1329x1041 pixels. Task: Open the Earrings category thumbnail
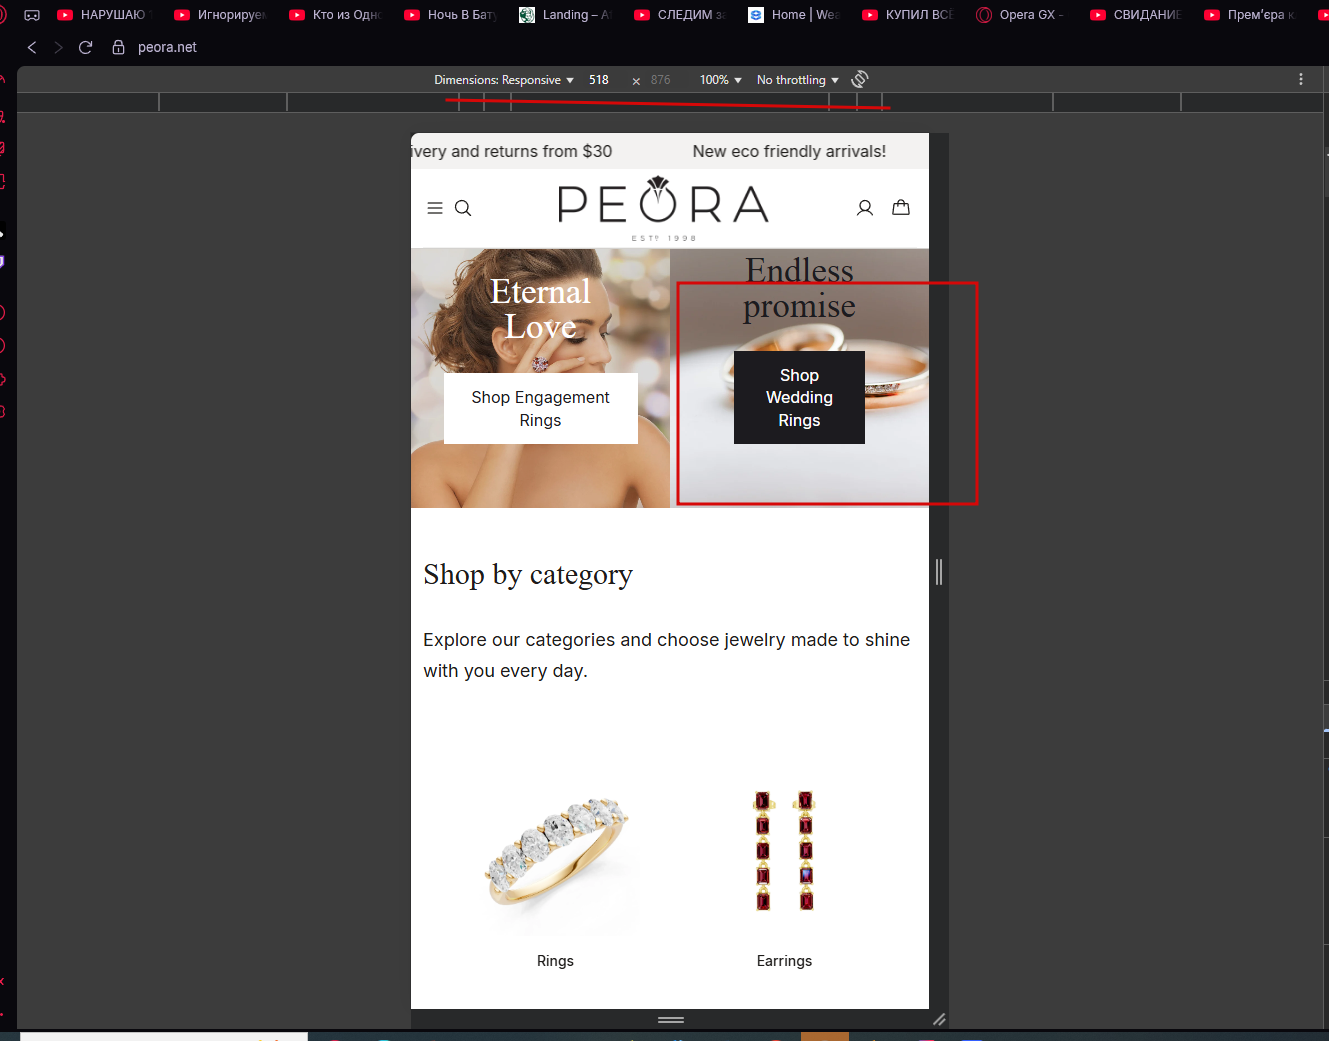pos(784,853)
